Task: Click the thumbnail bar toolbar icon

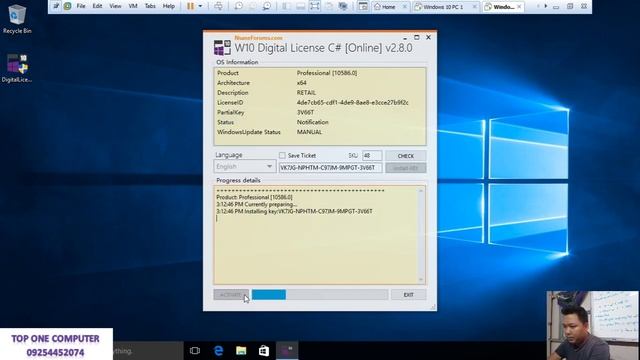Action: coord(300,6)
